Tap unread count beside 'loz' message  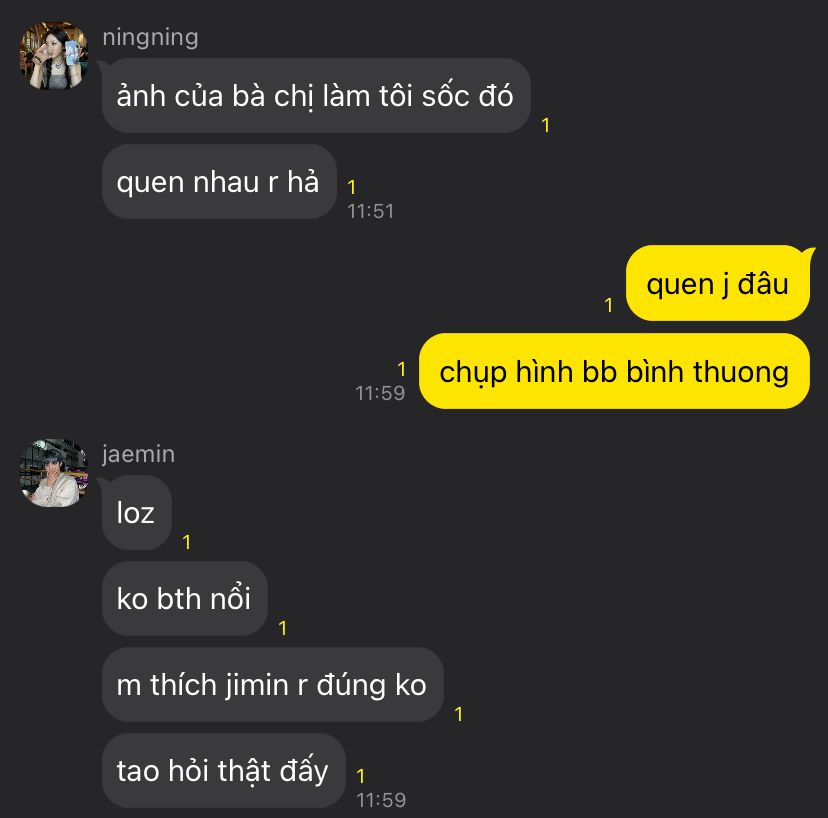[186, 542]
